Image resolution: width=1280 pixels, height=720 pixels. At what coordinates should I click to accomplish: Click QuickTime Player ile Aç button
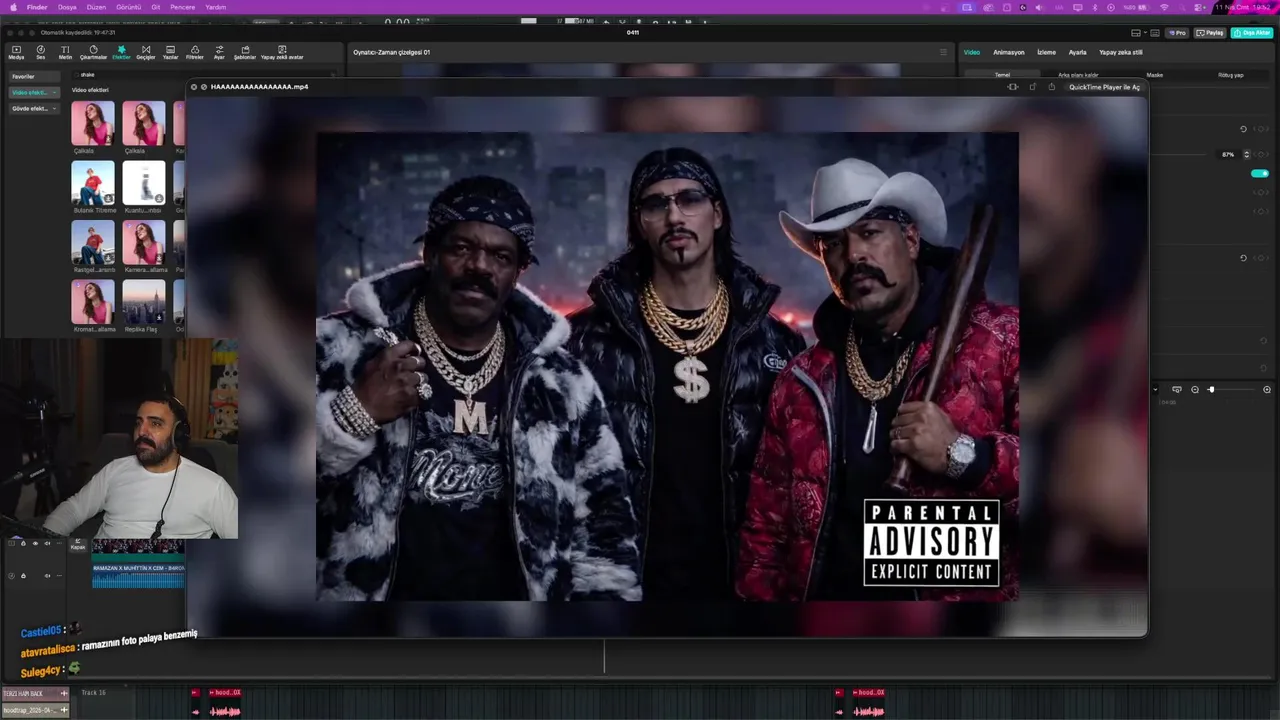1104,87
